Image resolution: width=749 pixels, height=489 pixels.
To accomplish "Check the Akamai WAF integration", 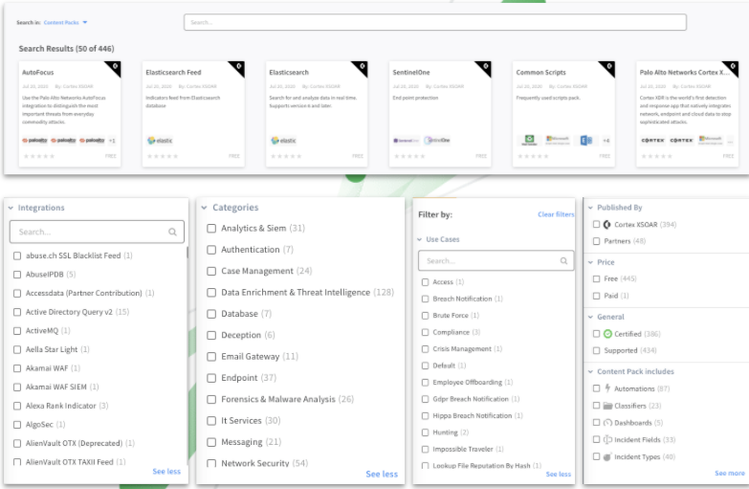I will pos(17,369).
